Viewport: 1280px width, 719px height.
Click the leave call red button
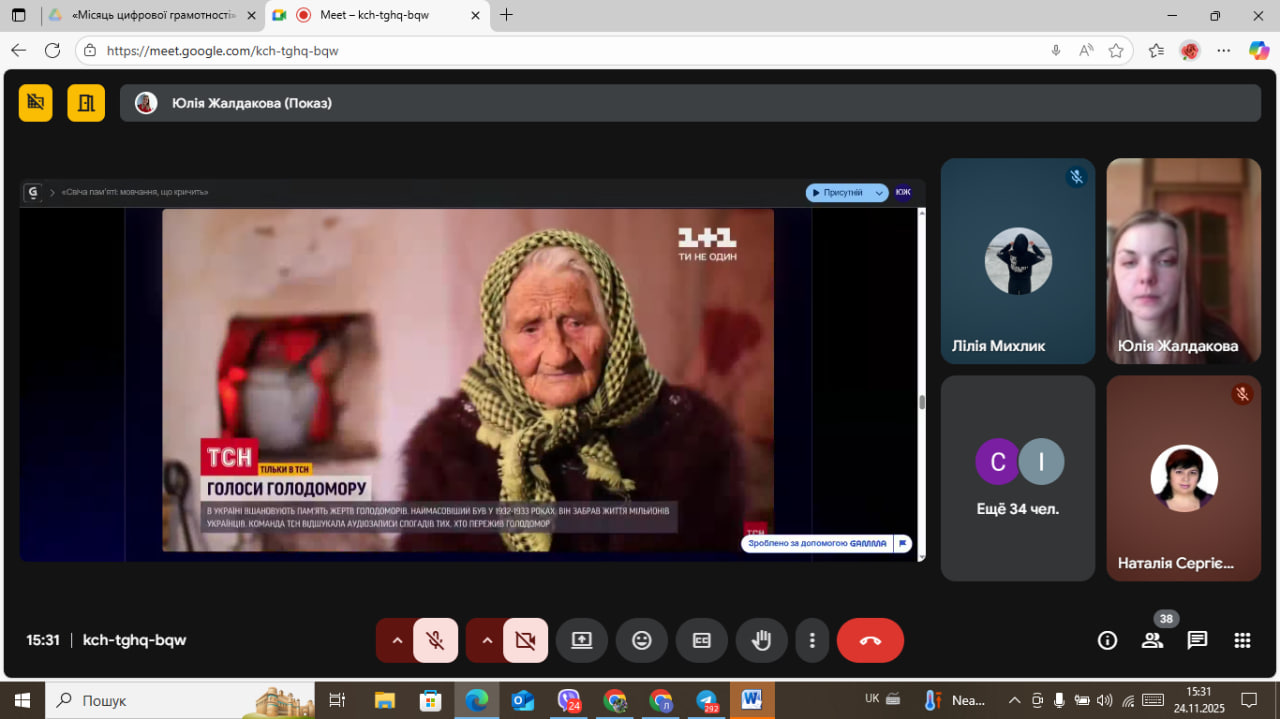point(870,641)
